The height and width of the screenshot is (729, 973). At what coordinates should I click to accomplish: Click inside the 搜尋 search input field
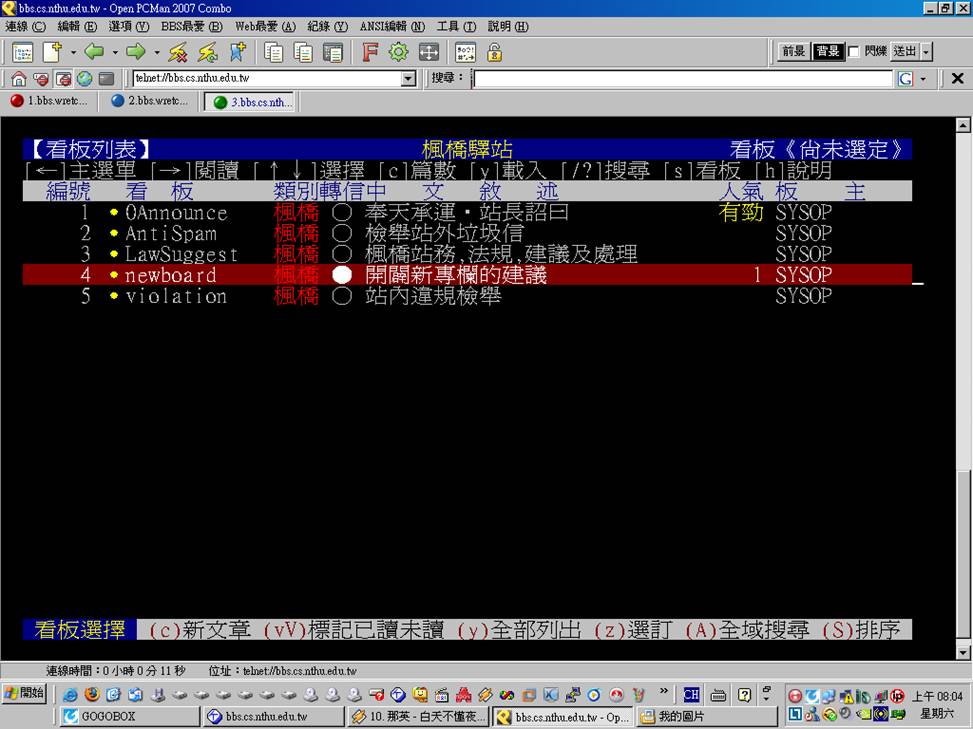coord(682,78)
